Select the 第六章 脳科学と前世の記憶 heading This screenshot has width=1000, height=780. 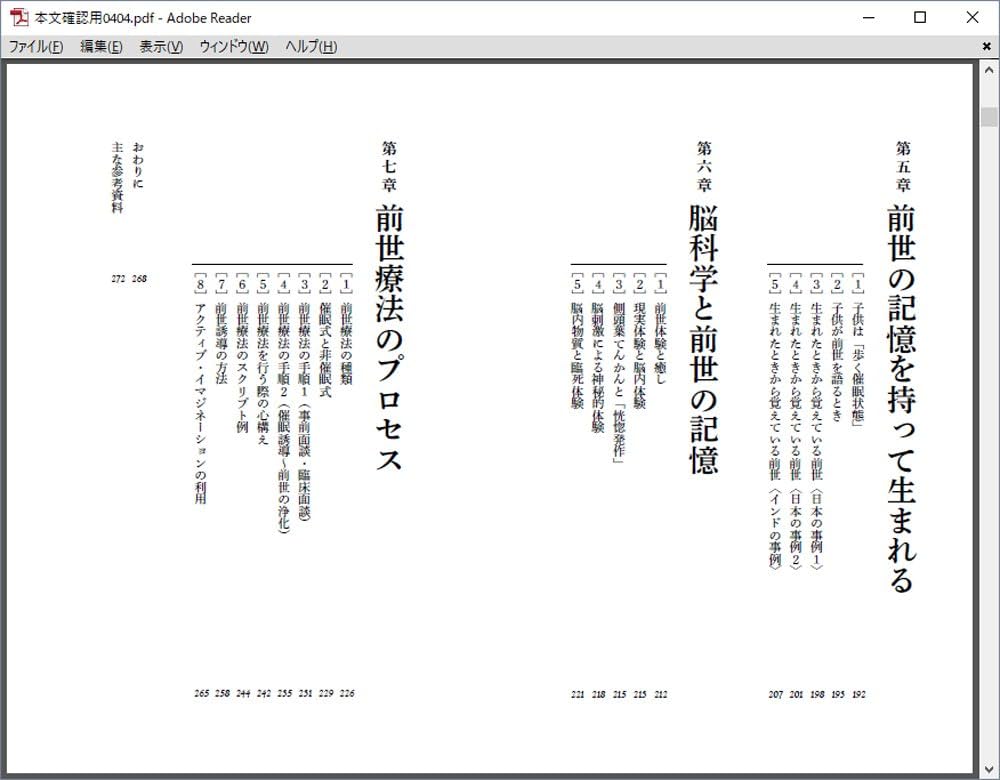tap(706, 300)
